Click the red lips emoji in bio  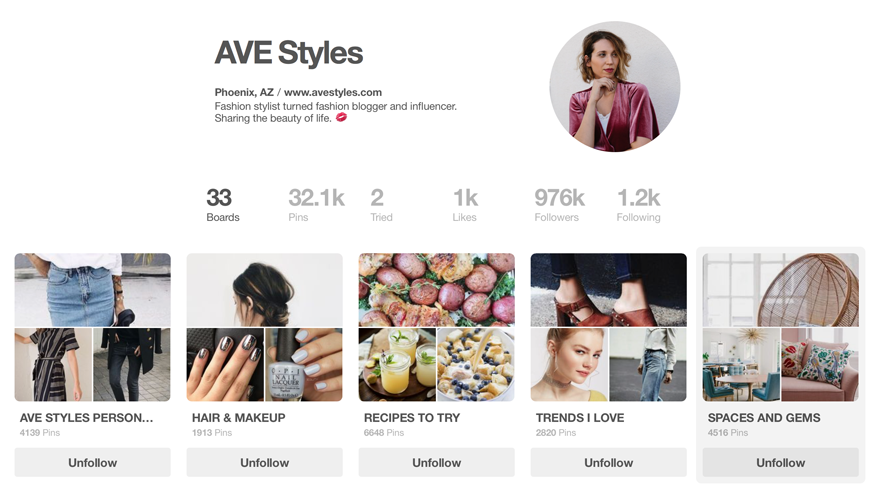click(x=341, y=117)
